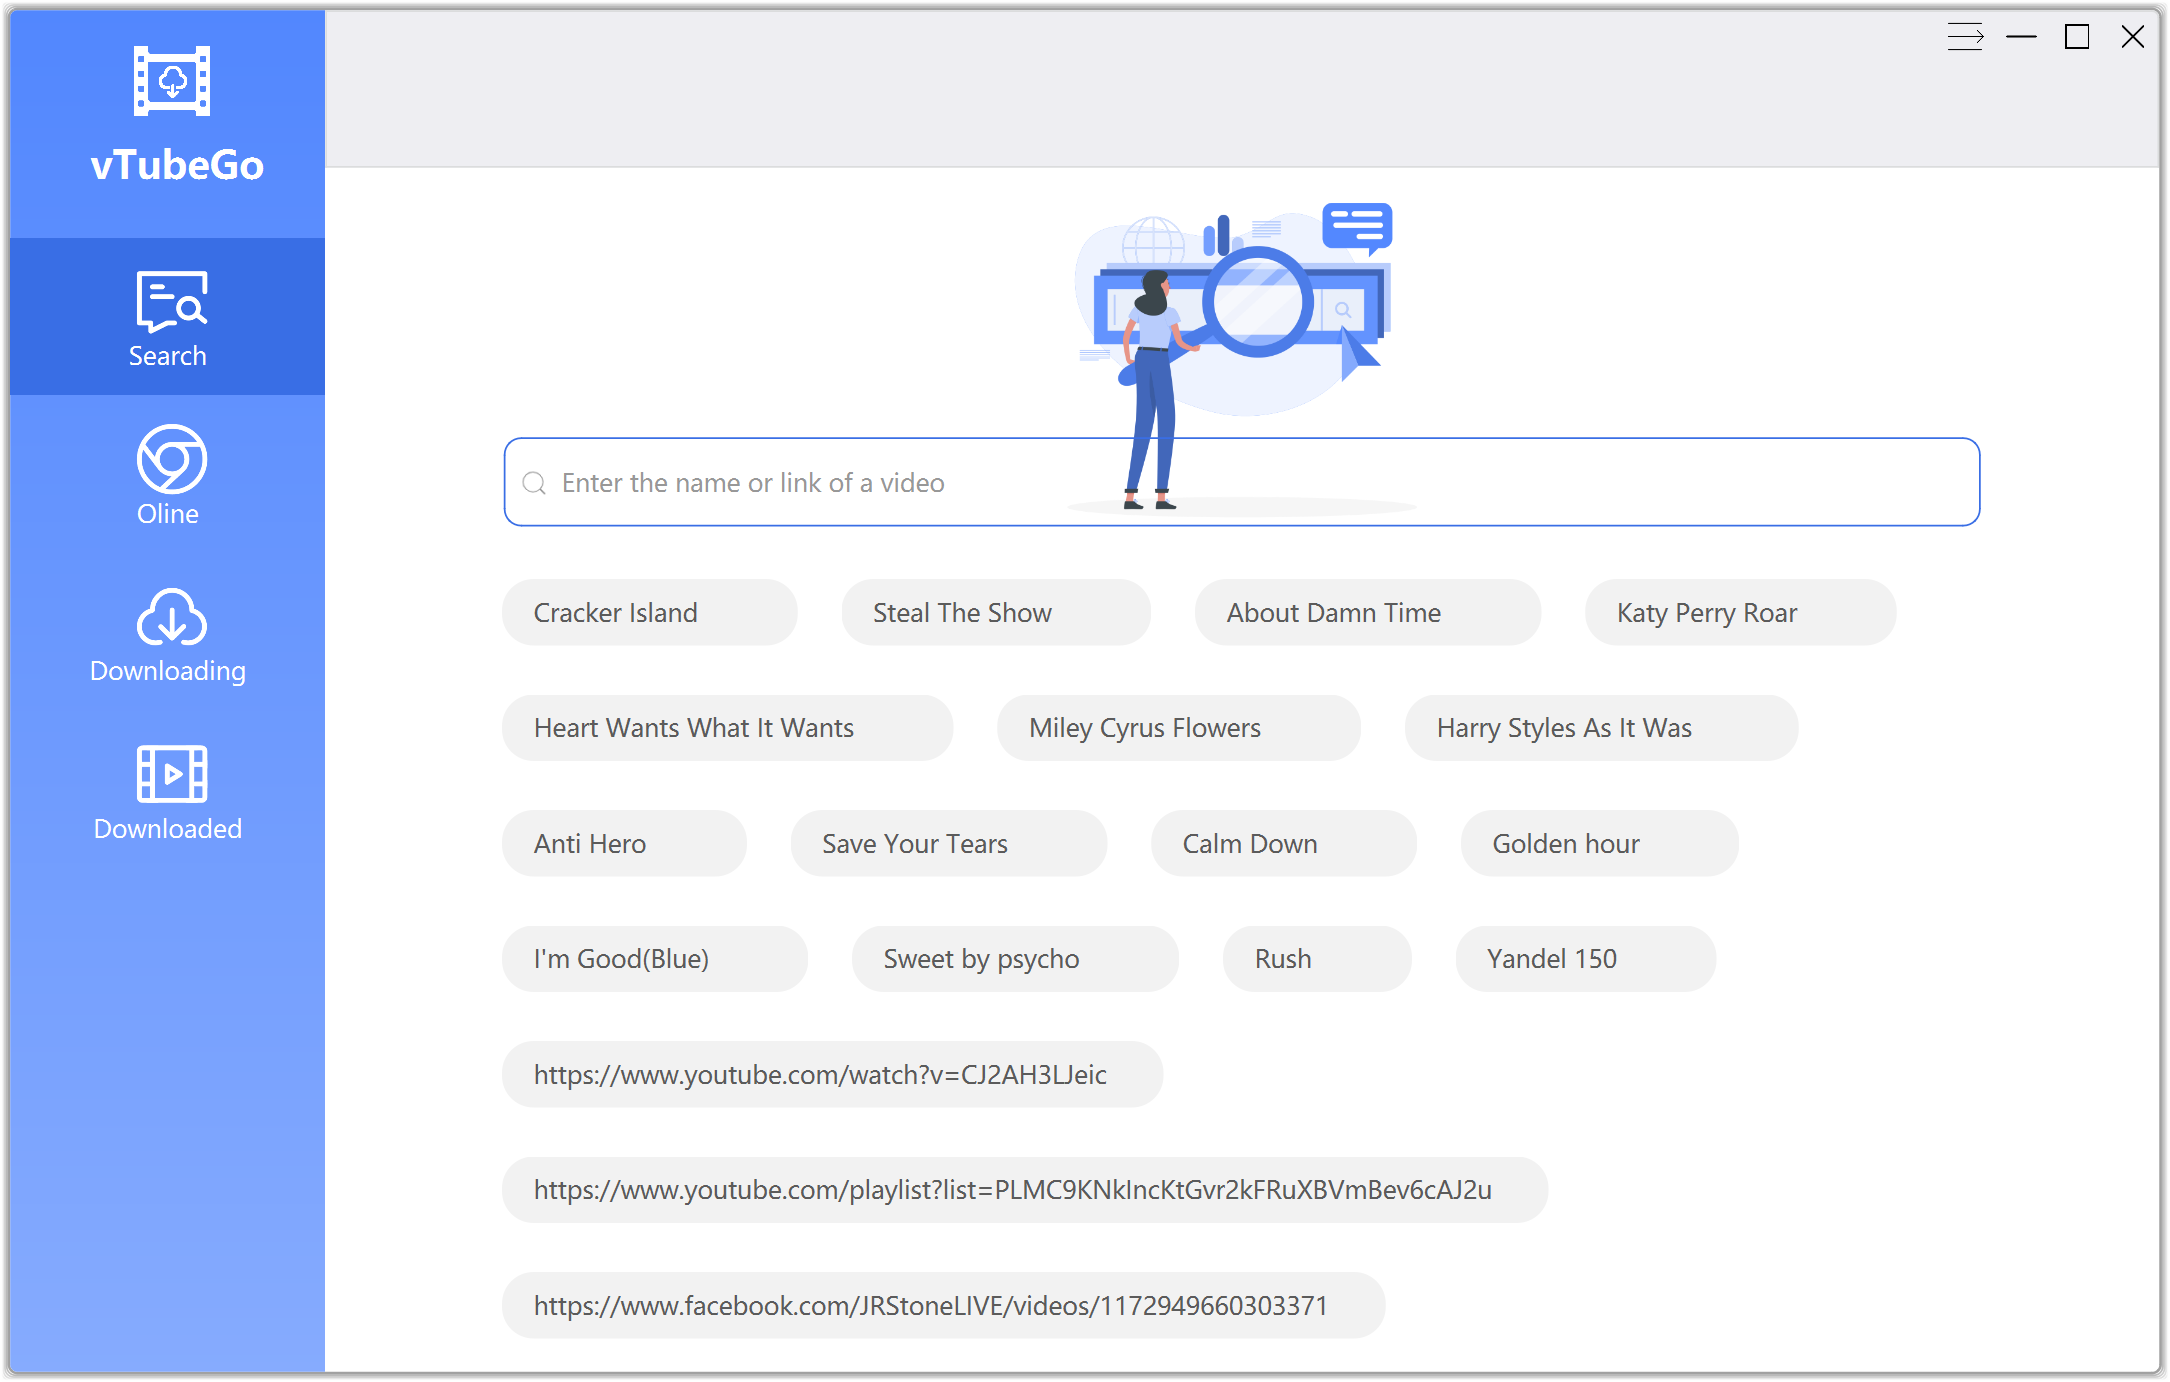Open the Search tab in sidebar
Screen dimensions: 2170x1382
(167, 317)
